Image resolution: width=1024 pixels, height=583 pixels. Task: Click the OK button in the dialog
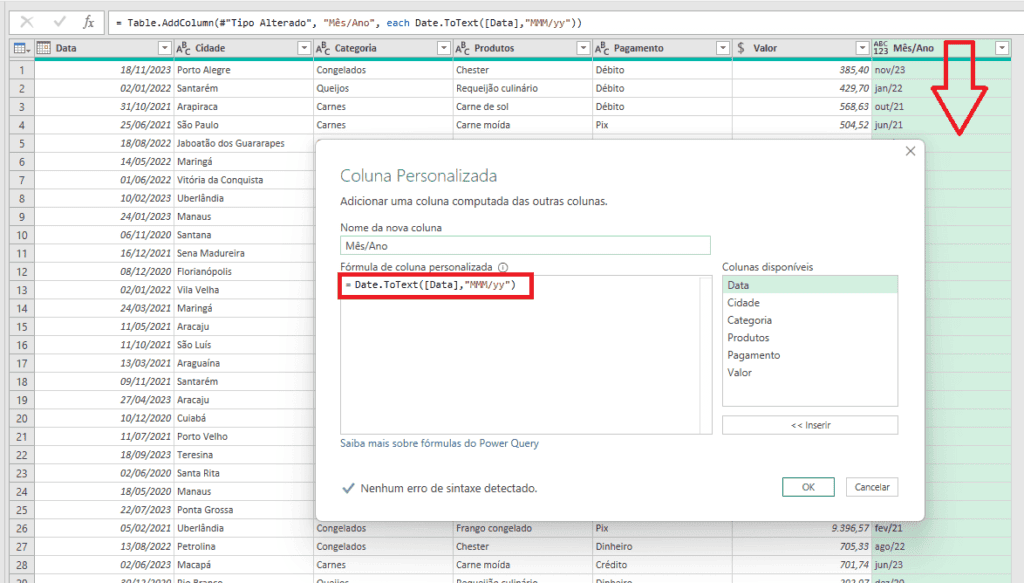(x=808, y=487)
